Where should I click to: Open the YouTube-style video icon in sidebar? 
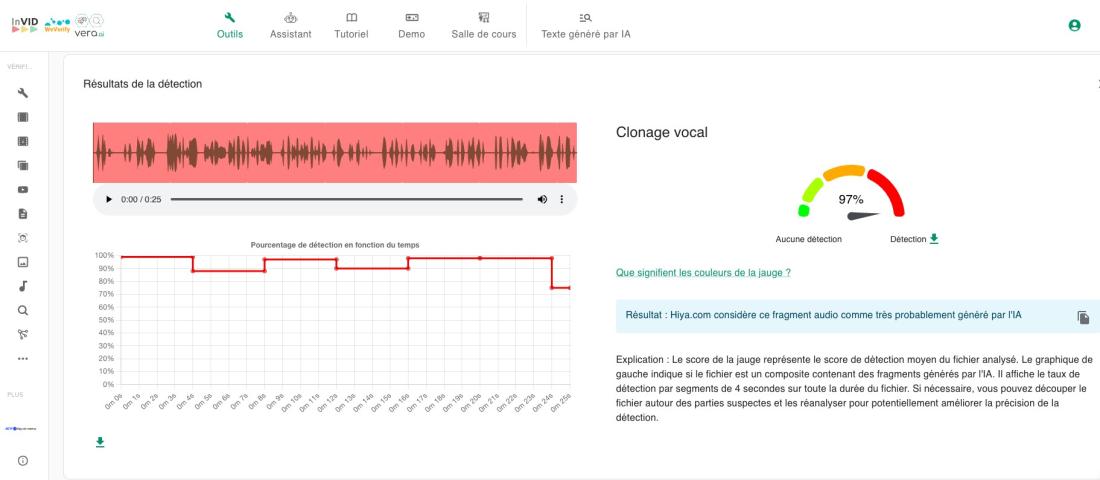pos(22,189)
